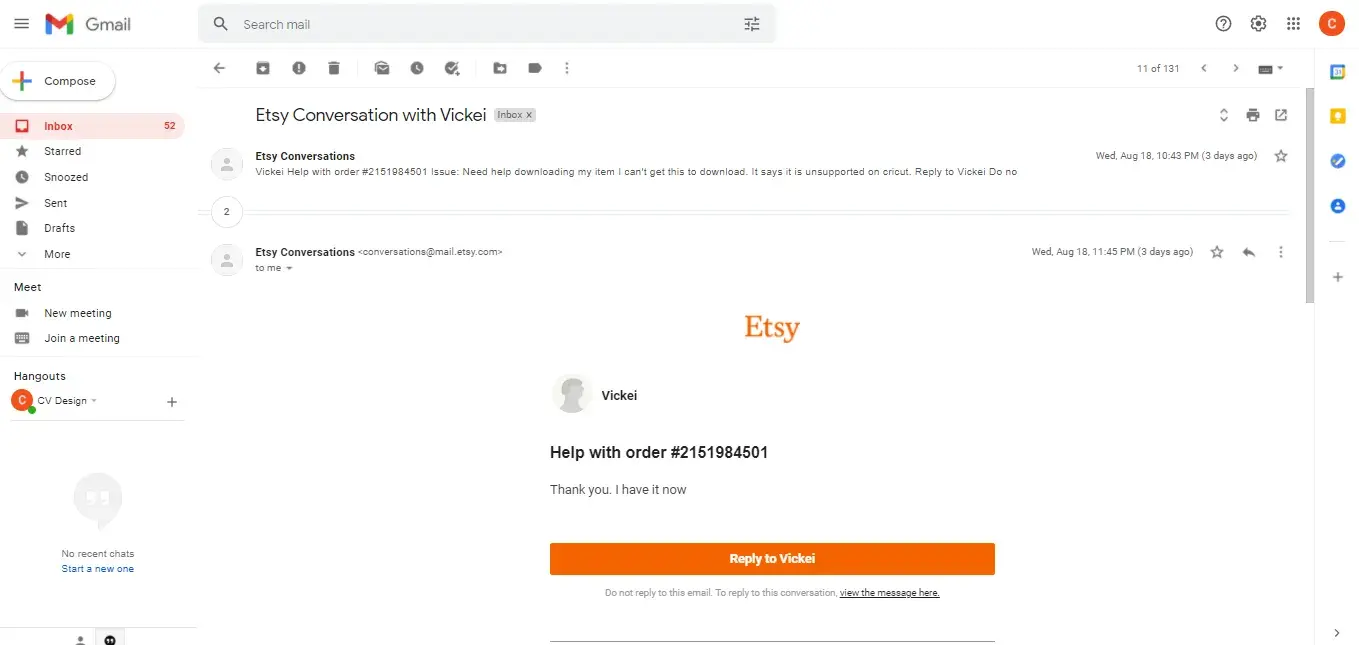Open the "view the message here" link
Screen dimensions: 1359x645
tap(889, 593)
